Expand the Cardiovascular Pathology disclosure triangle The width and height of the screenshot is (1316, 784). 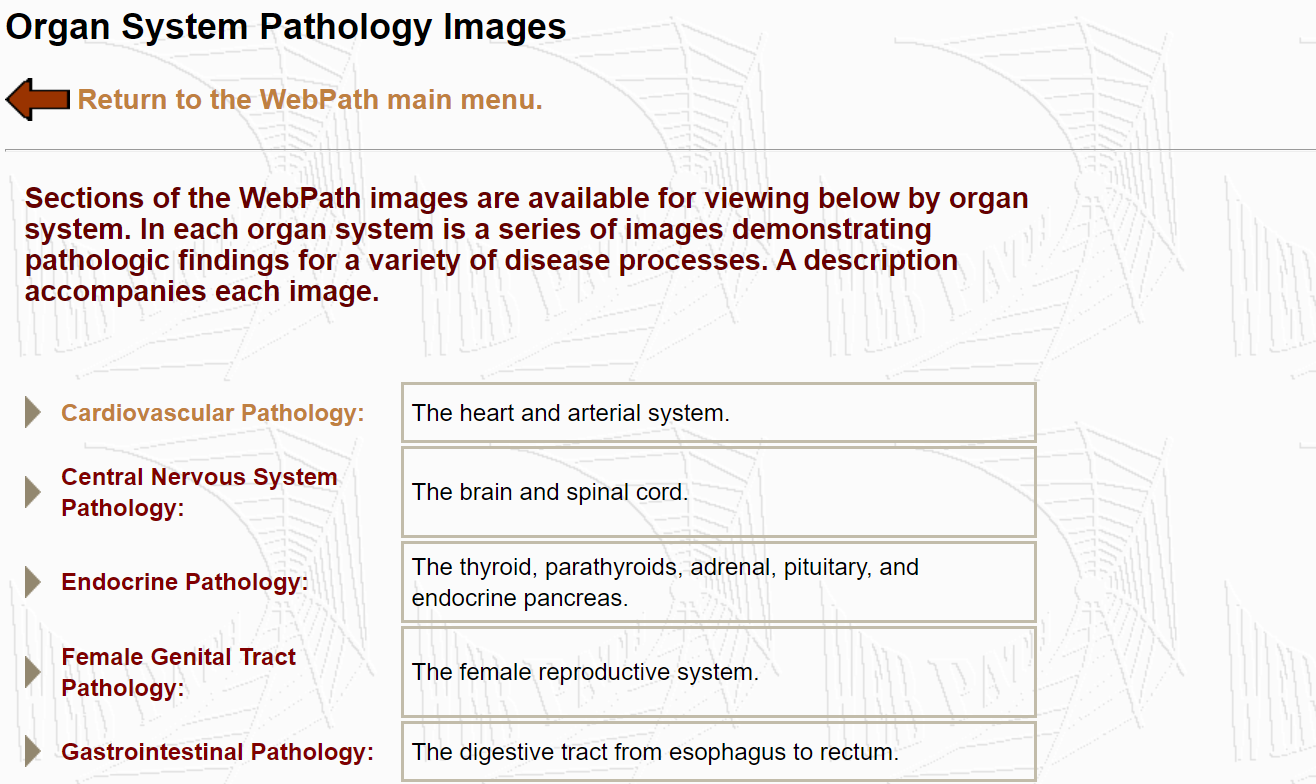pos(30,410)
